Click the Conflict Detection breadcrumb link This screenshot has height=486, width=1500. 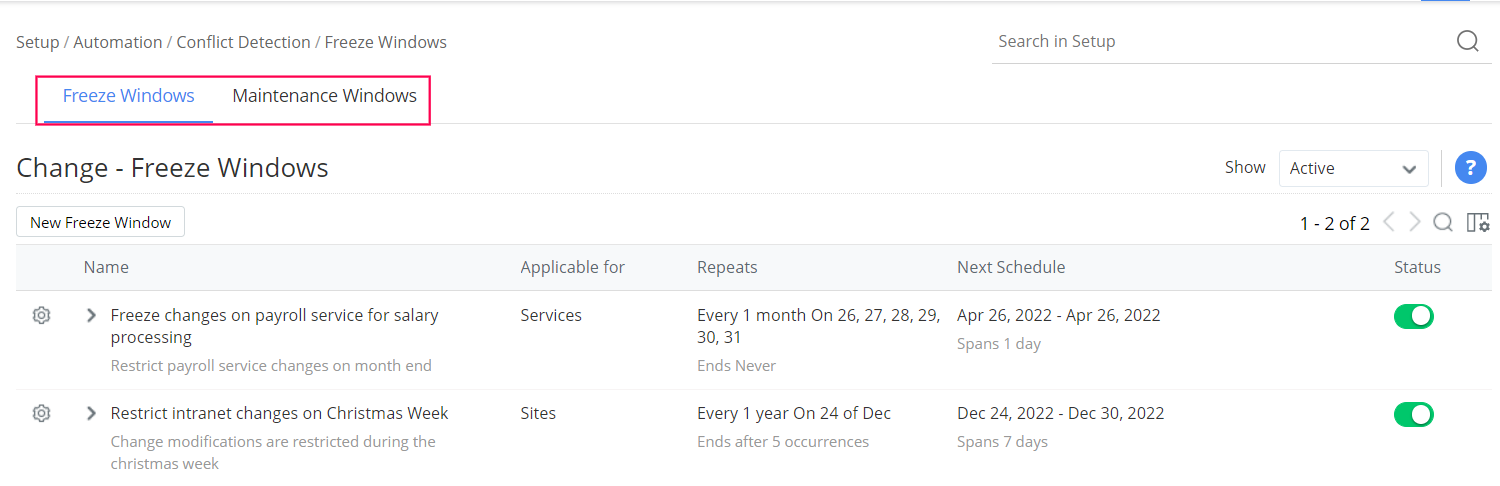click(243, 42)
